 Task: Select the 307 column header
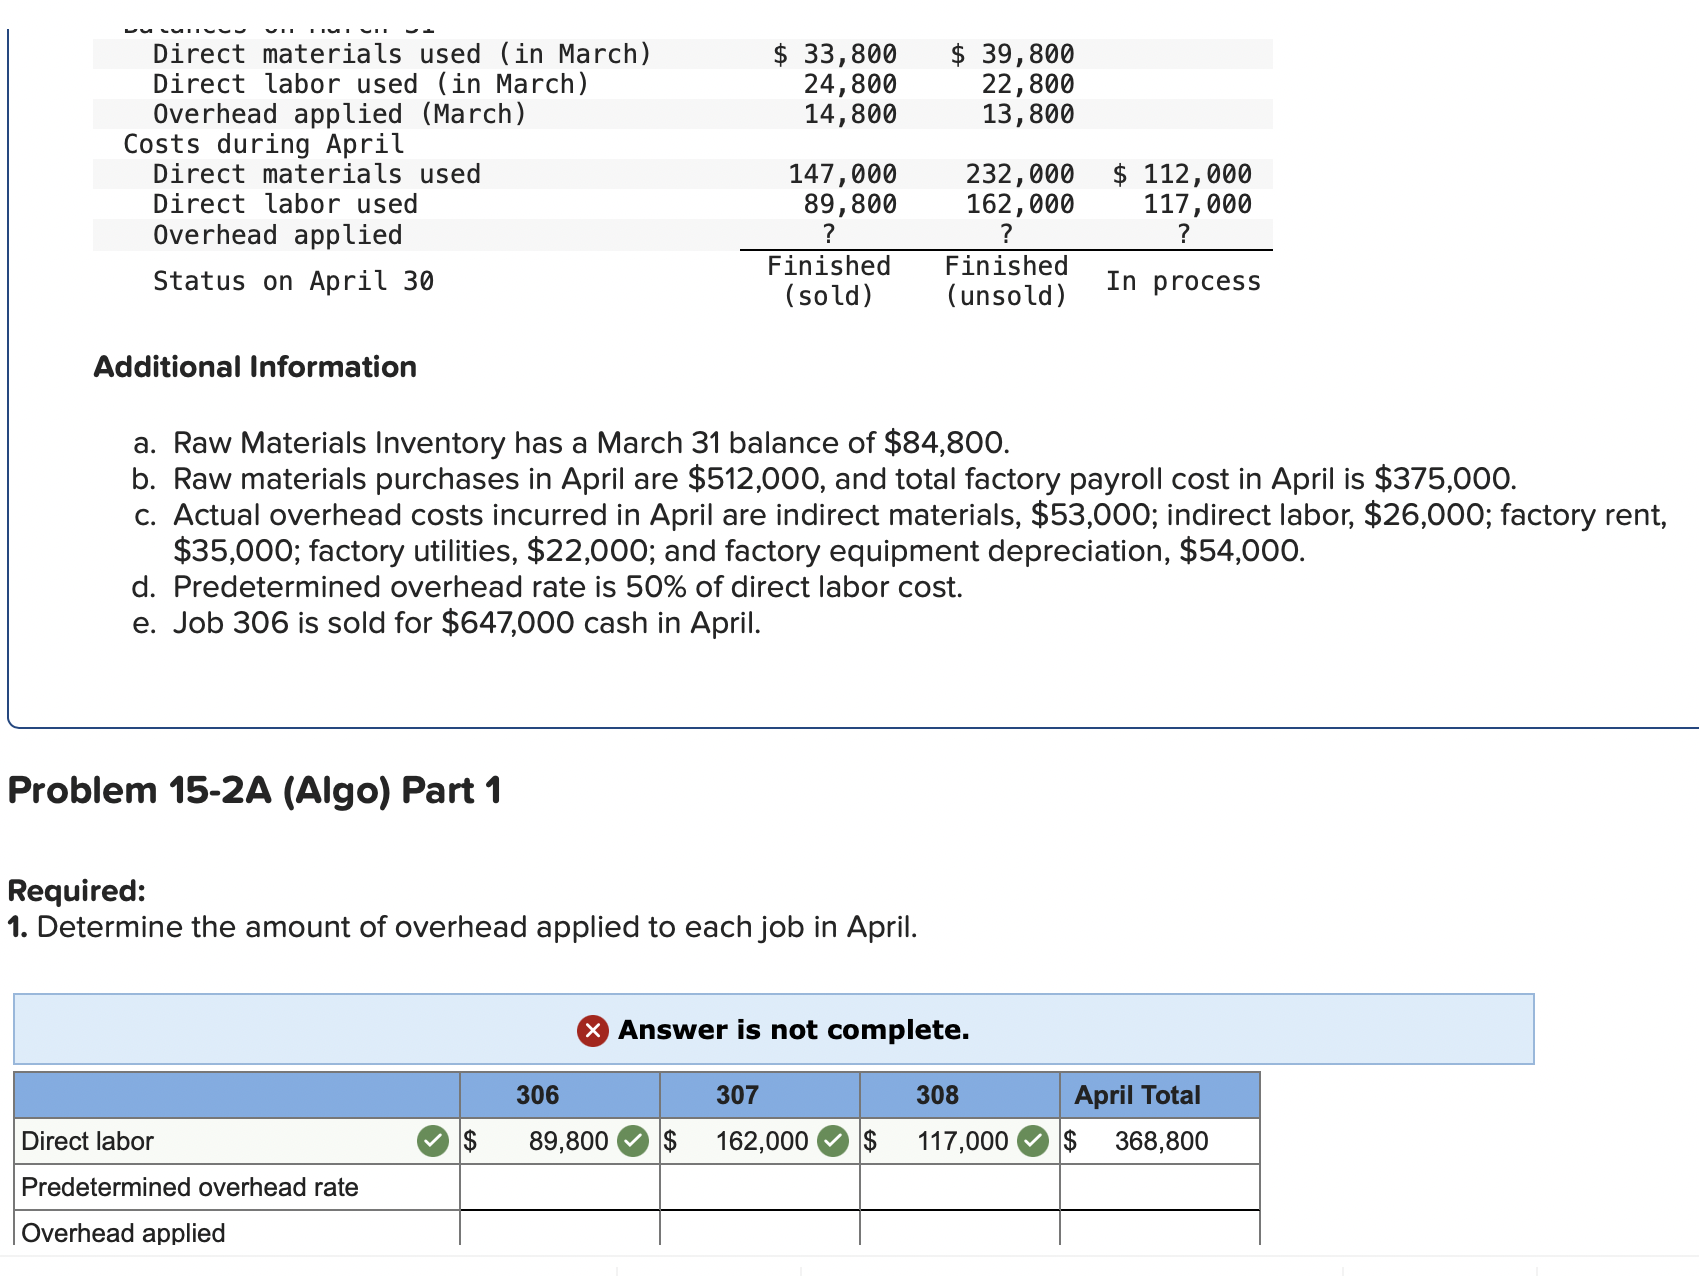point(737,1095)
